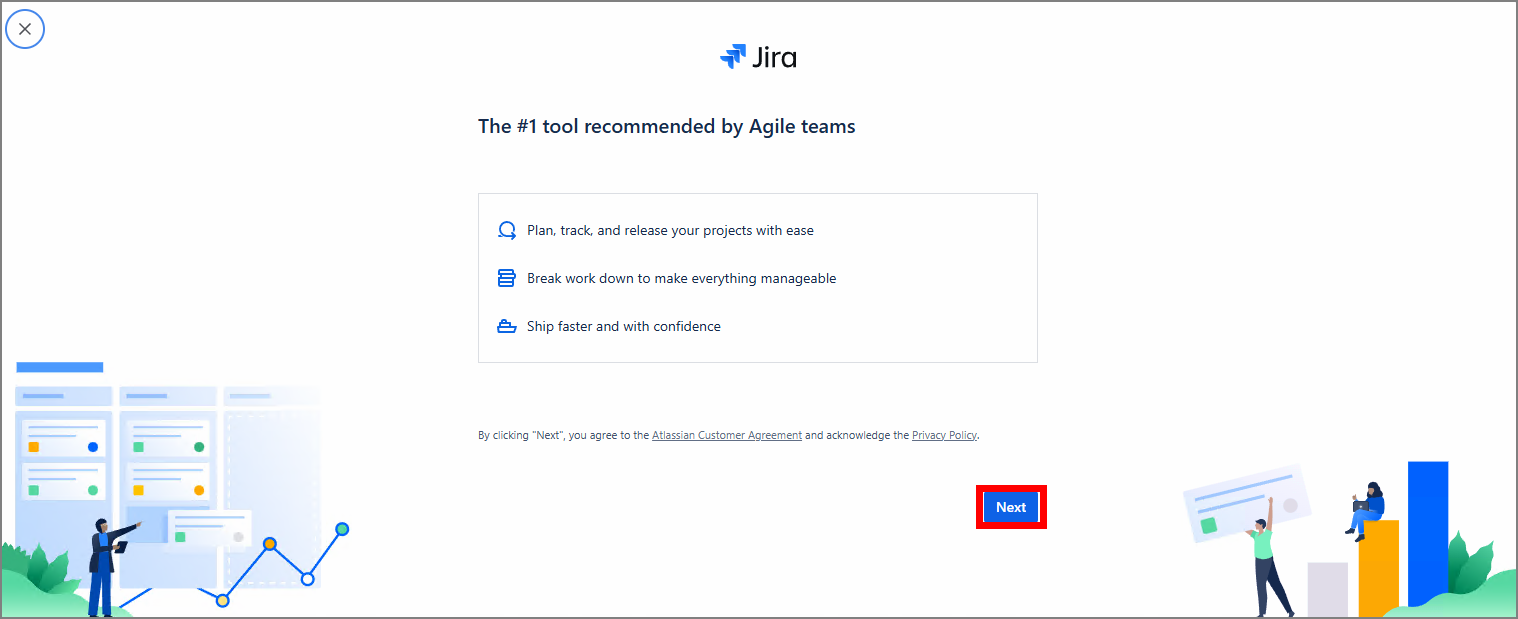Screen dimensions: 1518x619
Task: Click the ship icon beside Ship faster
Action: tap(506, 326)
